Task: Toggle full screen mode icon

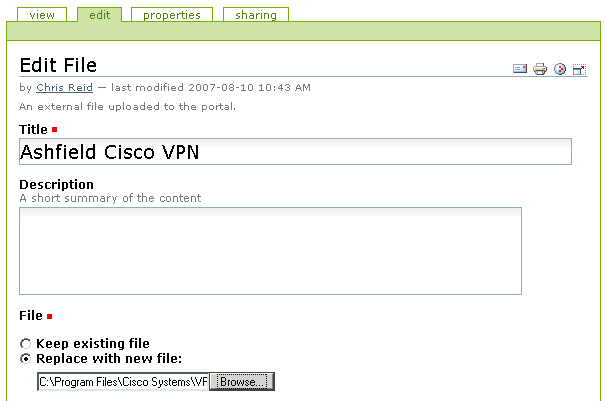Action: [578, 69]
